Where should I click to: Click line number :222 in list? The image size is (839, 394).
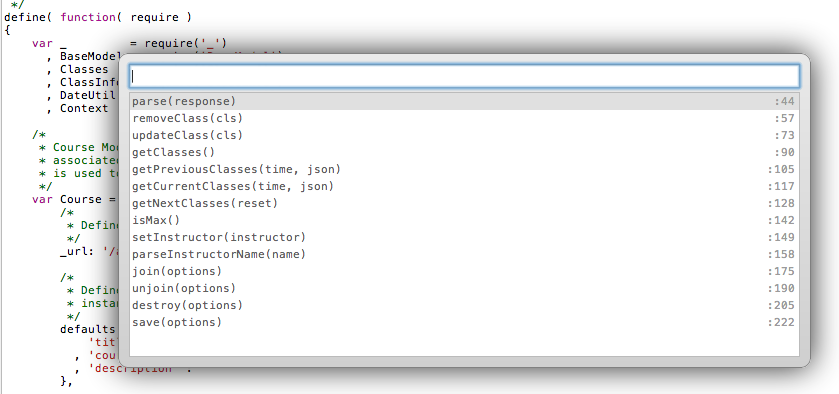coord(781,322)
